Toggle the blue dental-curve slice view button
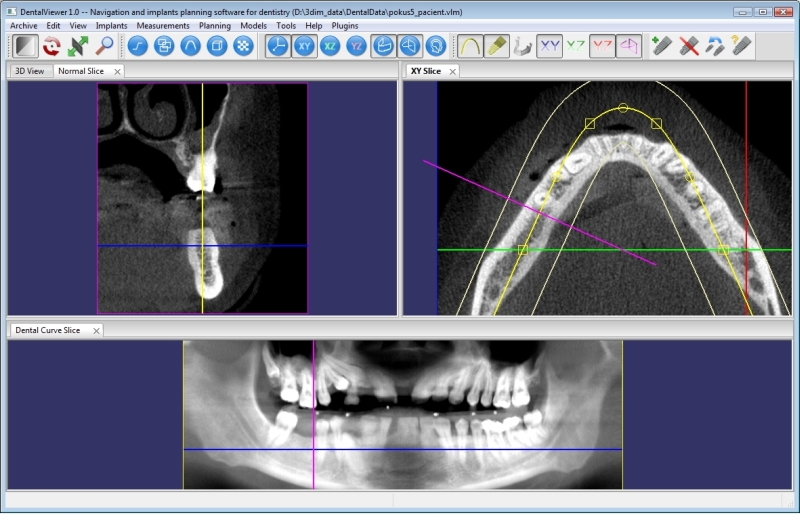The height and width of the screenshot is (530, 800). pyautogui.click(x=383, y=46)
